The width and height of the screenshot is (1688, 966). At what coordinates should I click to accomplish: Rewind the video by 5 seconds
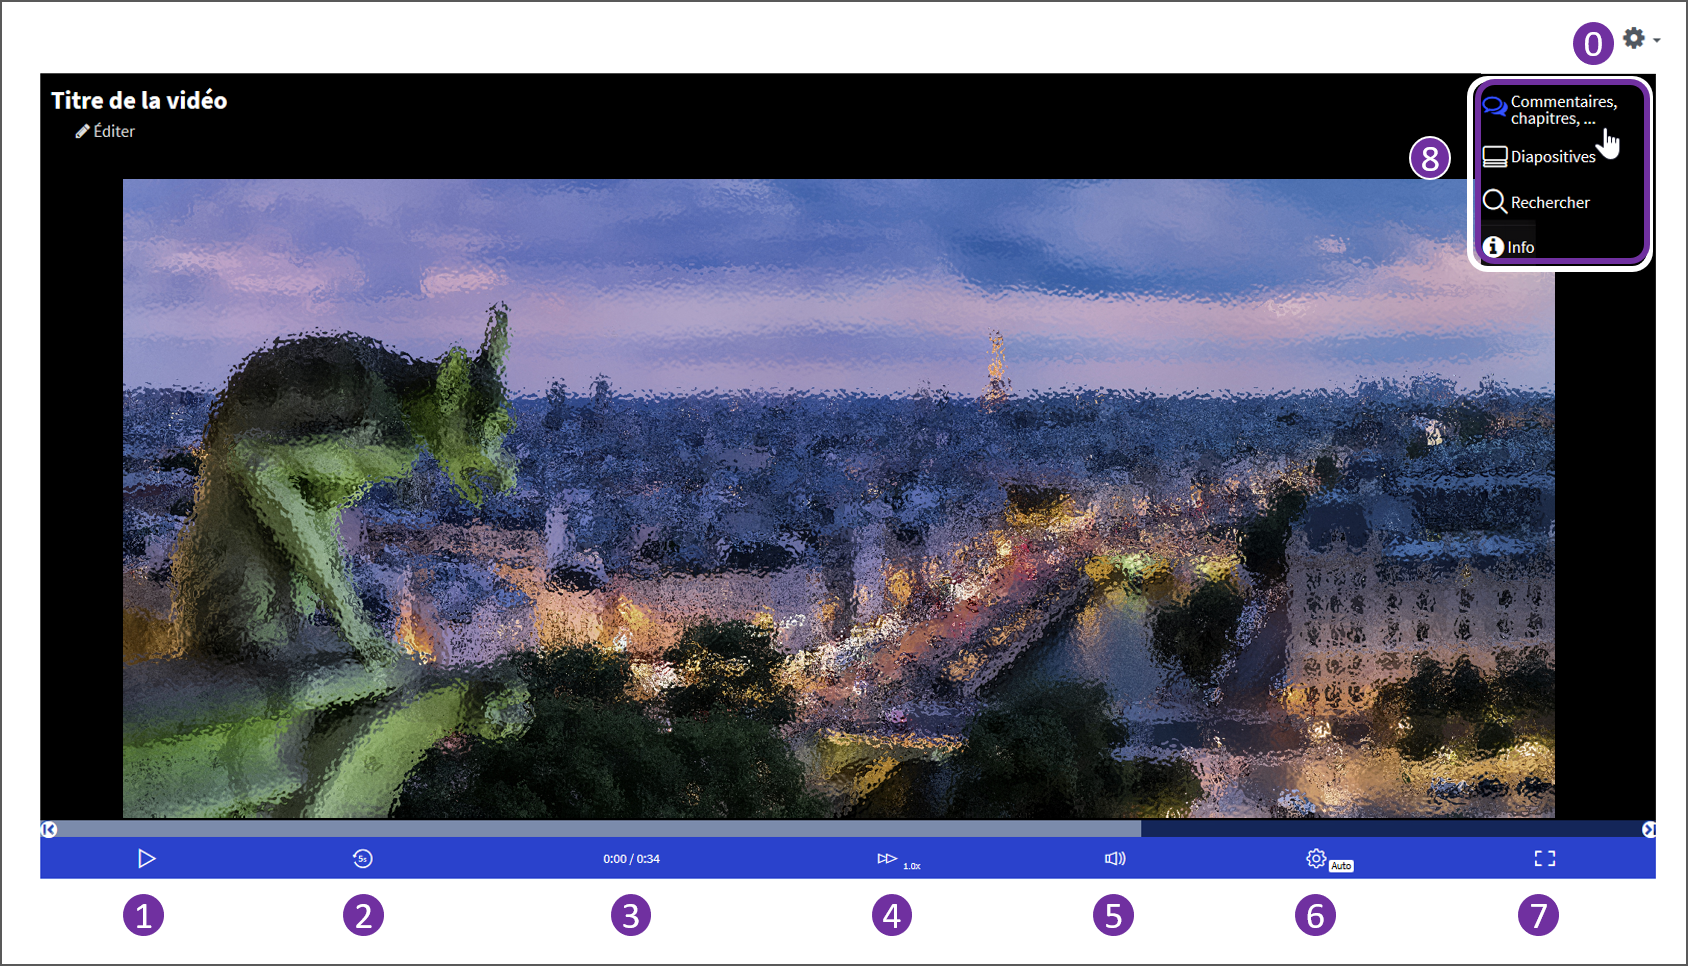tap(363, 858)
